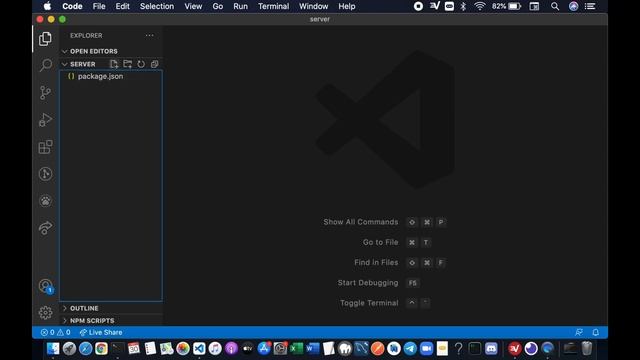Click Live Share in the status bar

click(x=101, y=332)
